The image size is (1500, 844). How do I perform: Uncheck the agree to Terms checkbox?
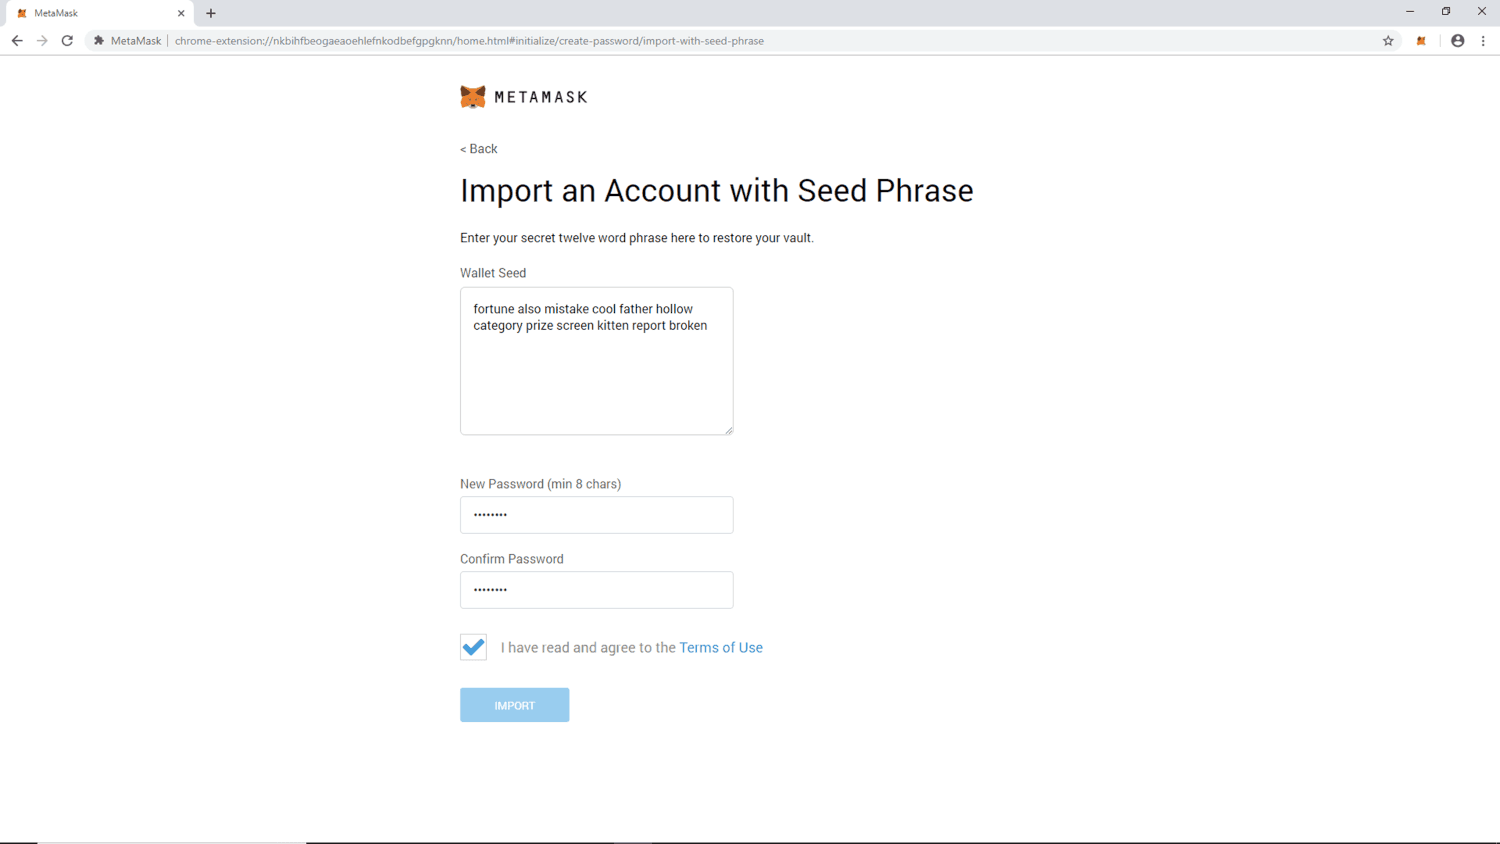474,647
